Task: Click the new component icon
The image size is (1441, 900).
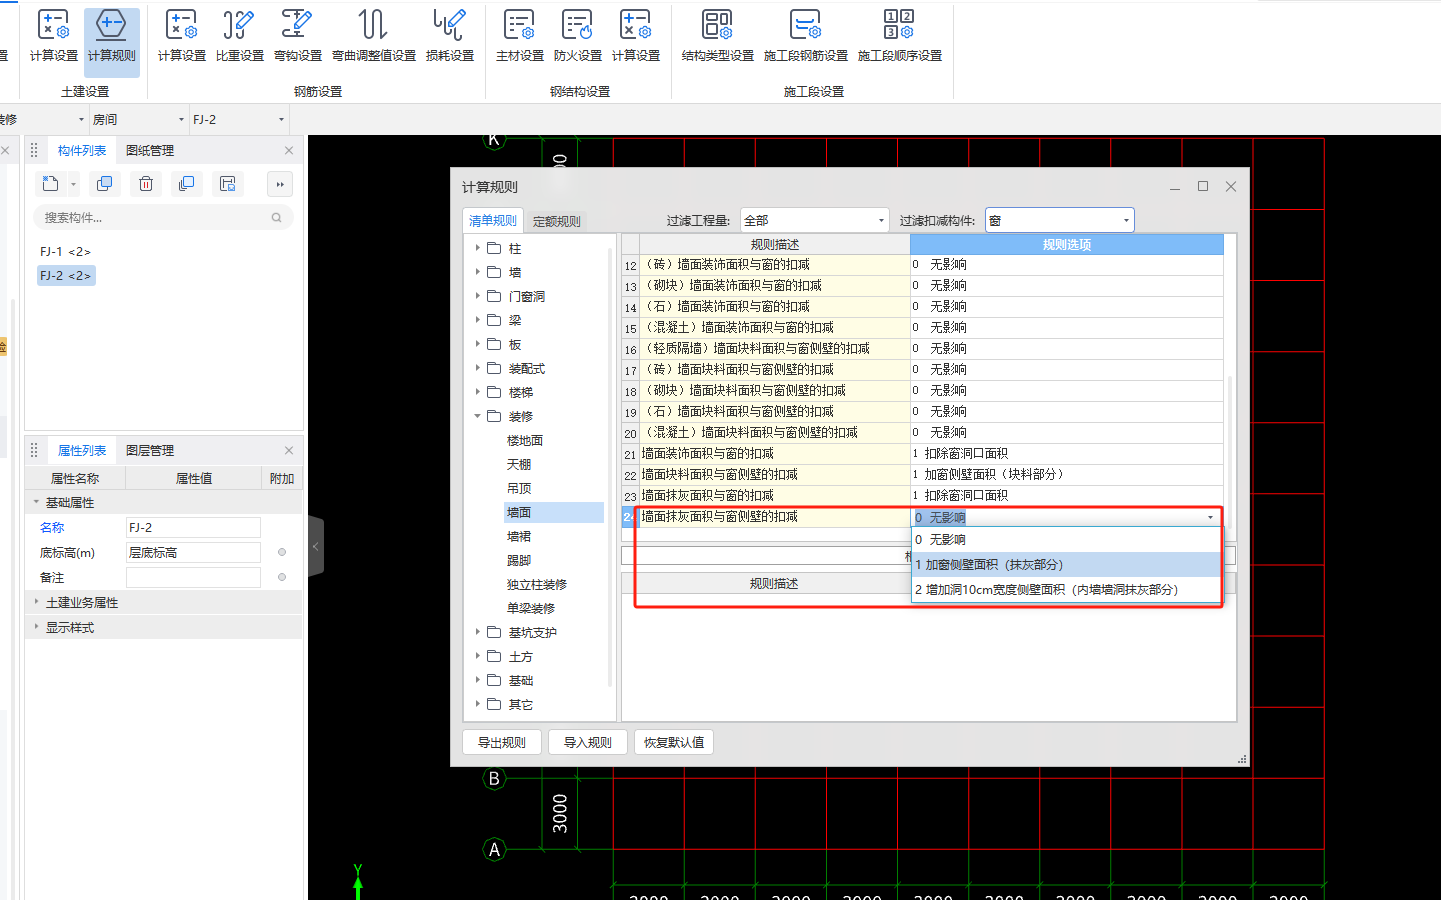Action: 51,184
